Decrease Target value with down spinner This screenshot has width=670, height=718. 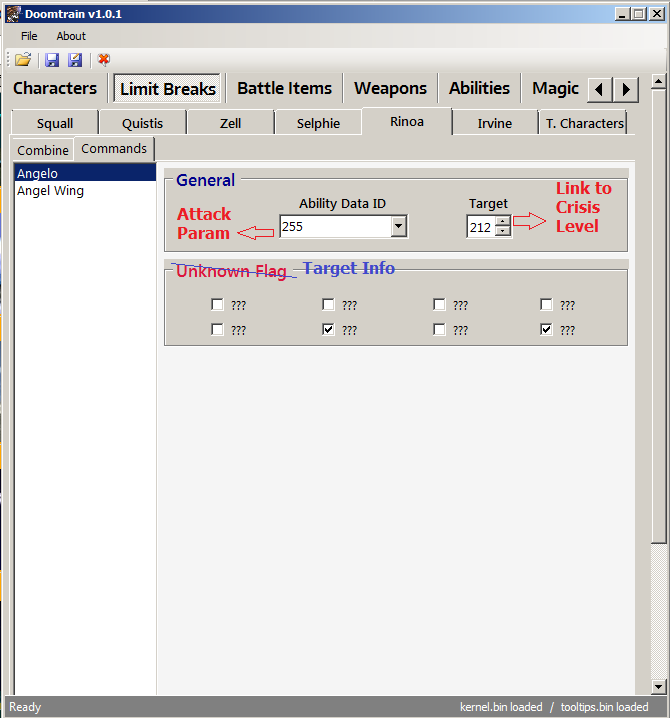click(x=503, y=232)
